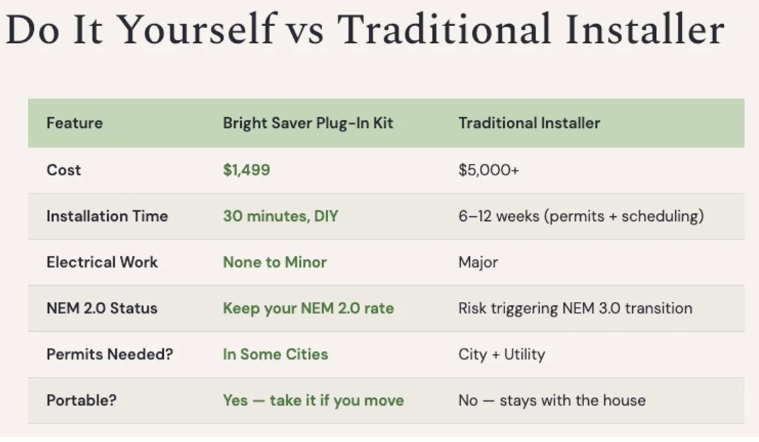Click the "Do It Yourself vs Traditional Installer" heading
This screenshot has height=442, width=759.
(x=364, y=31)
